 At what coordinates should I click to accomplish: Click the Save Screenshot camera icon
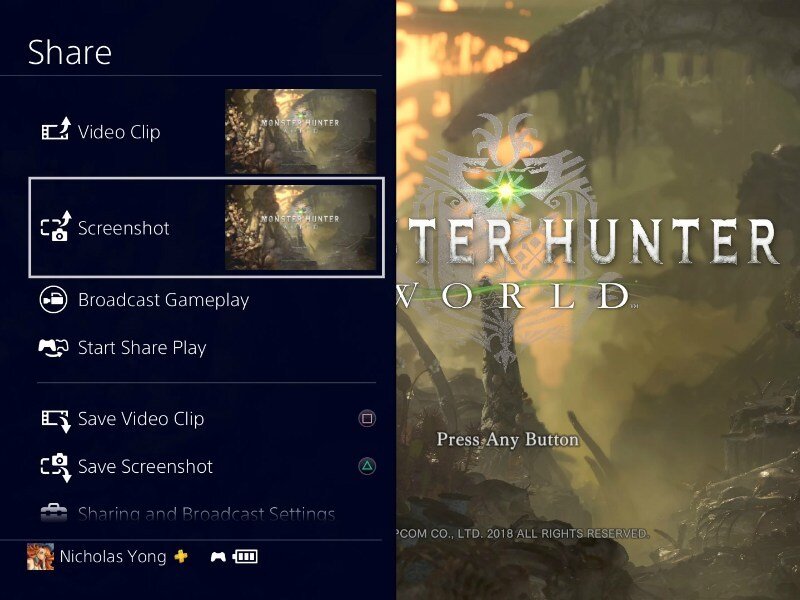click(x=56, y=467)
